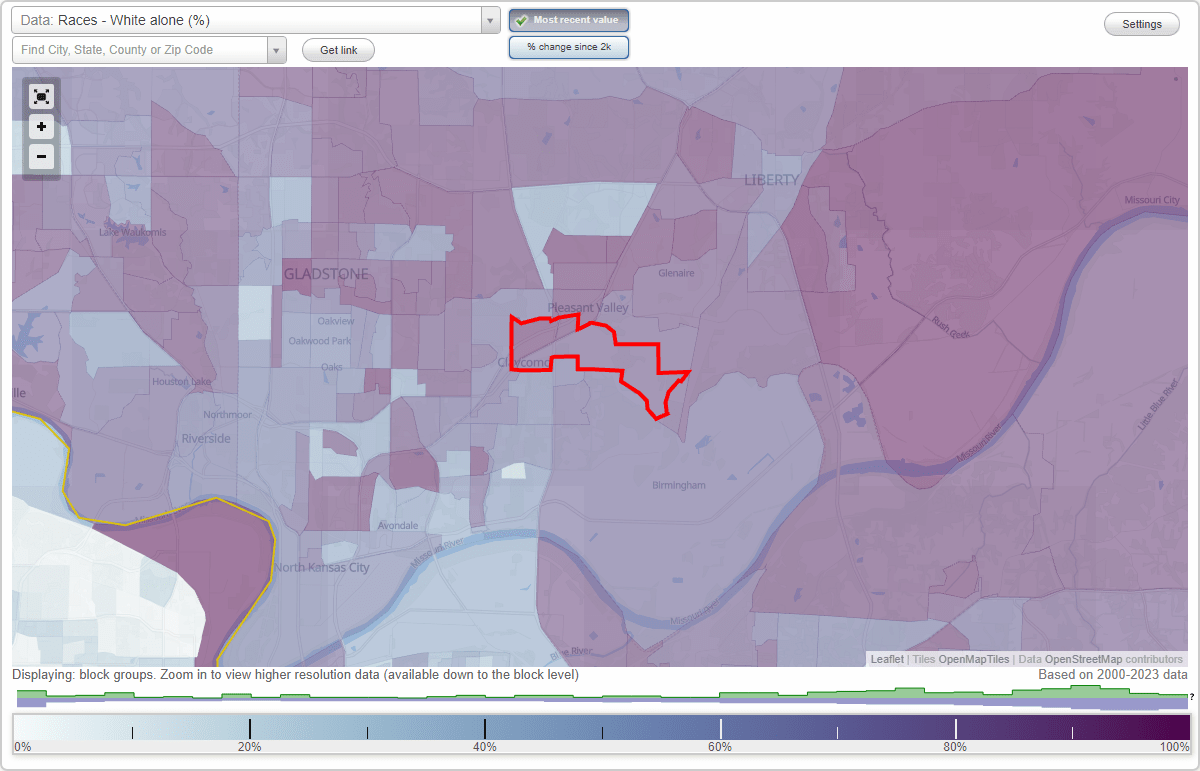
Task: Open the Data selection dropdown
Action: (x=489, y=19)
